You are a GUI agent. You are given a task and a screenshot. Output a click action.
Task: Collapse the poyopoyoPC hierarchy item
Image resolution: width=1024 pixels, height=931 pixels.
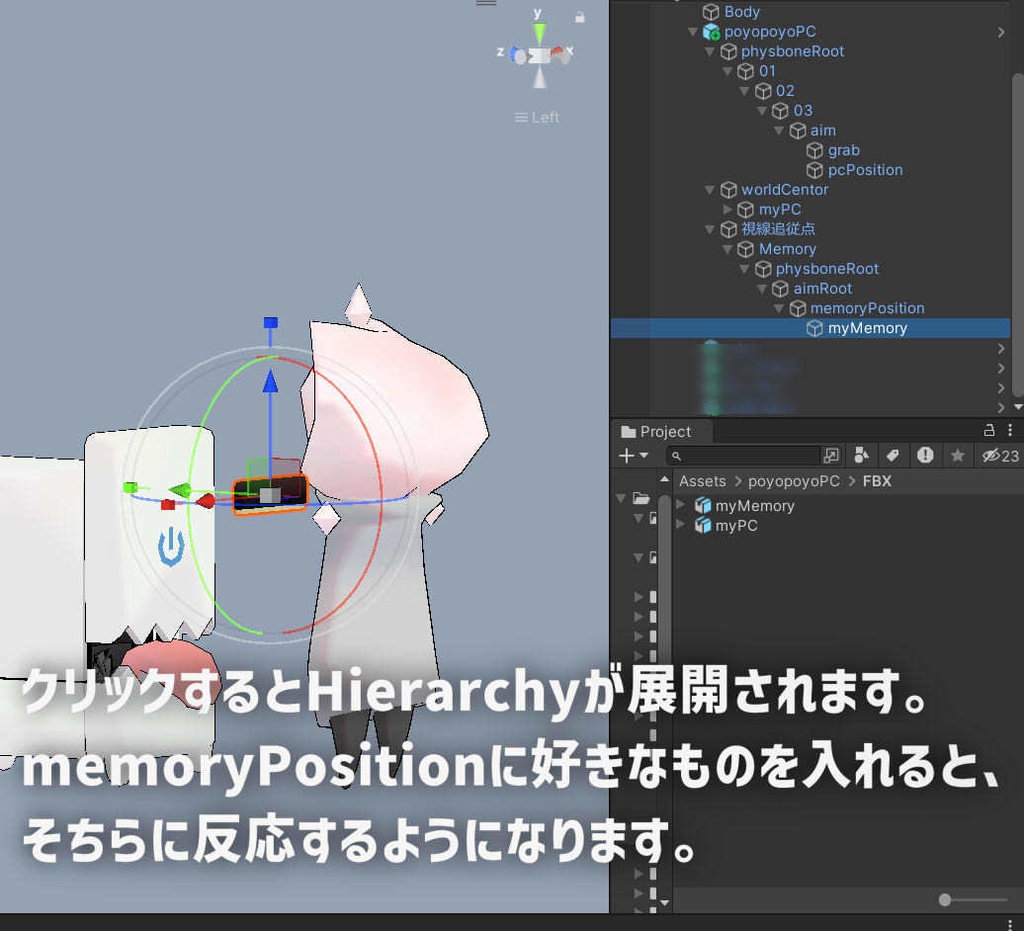tap(693, 31)
